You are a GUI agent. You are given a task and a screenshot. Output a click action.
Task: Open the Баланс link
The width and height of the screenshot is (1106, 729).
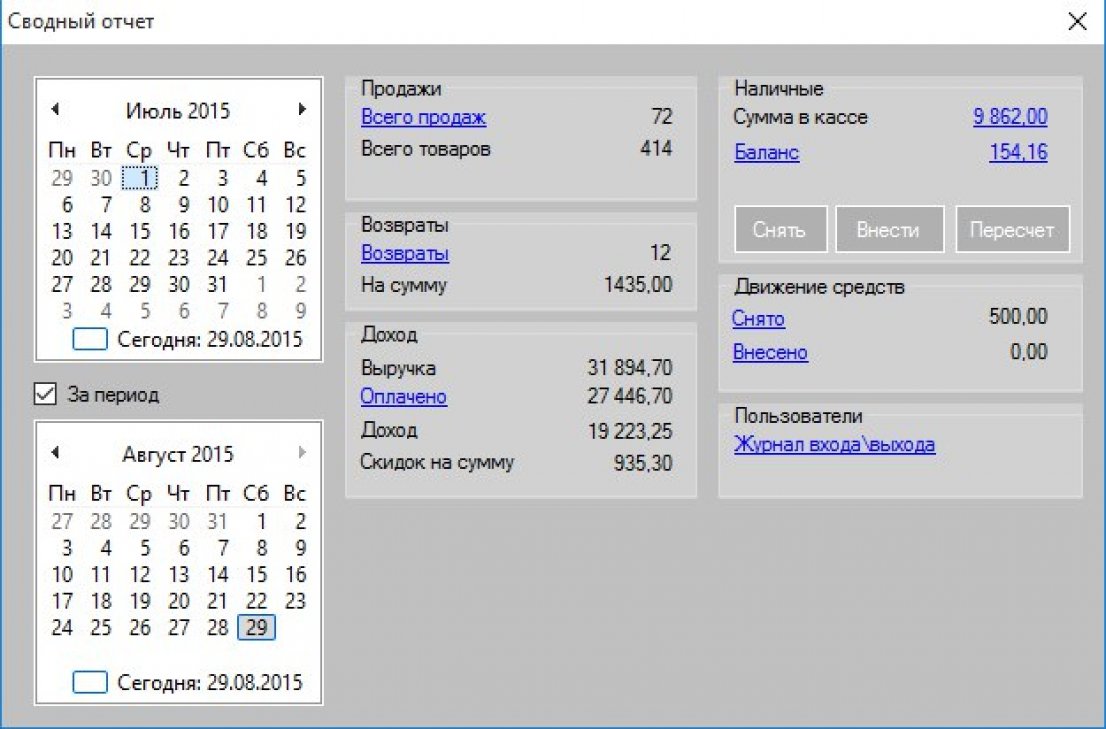click(766, 152)
